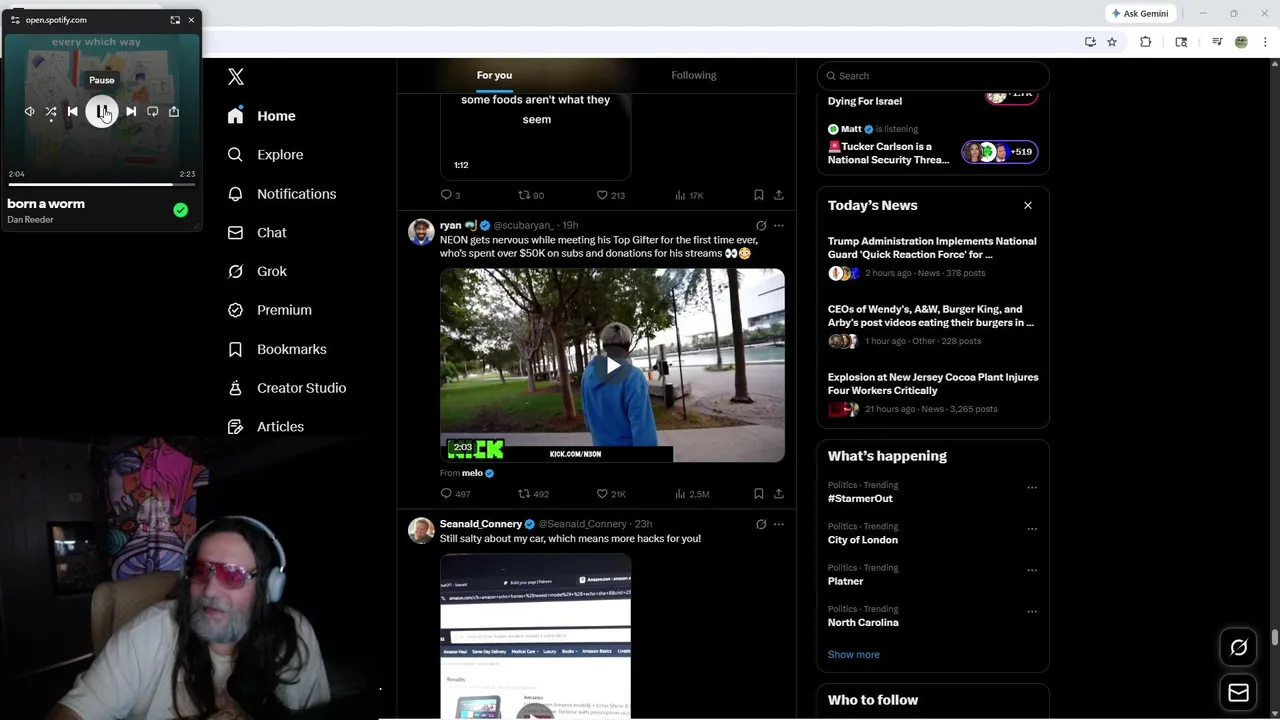The image size is (1280, 720).
Task: Open more options for City of London trend
Action: click(x=1032, y=529)
